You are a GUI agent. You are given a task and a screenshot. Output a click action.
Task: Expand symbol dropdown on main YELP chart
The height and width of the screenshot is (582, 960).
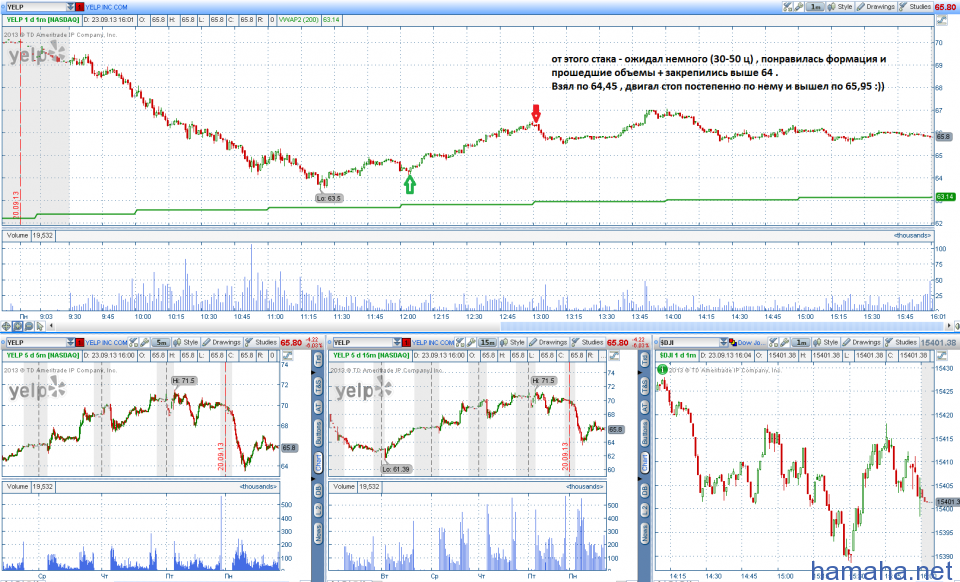70,7
